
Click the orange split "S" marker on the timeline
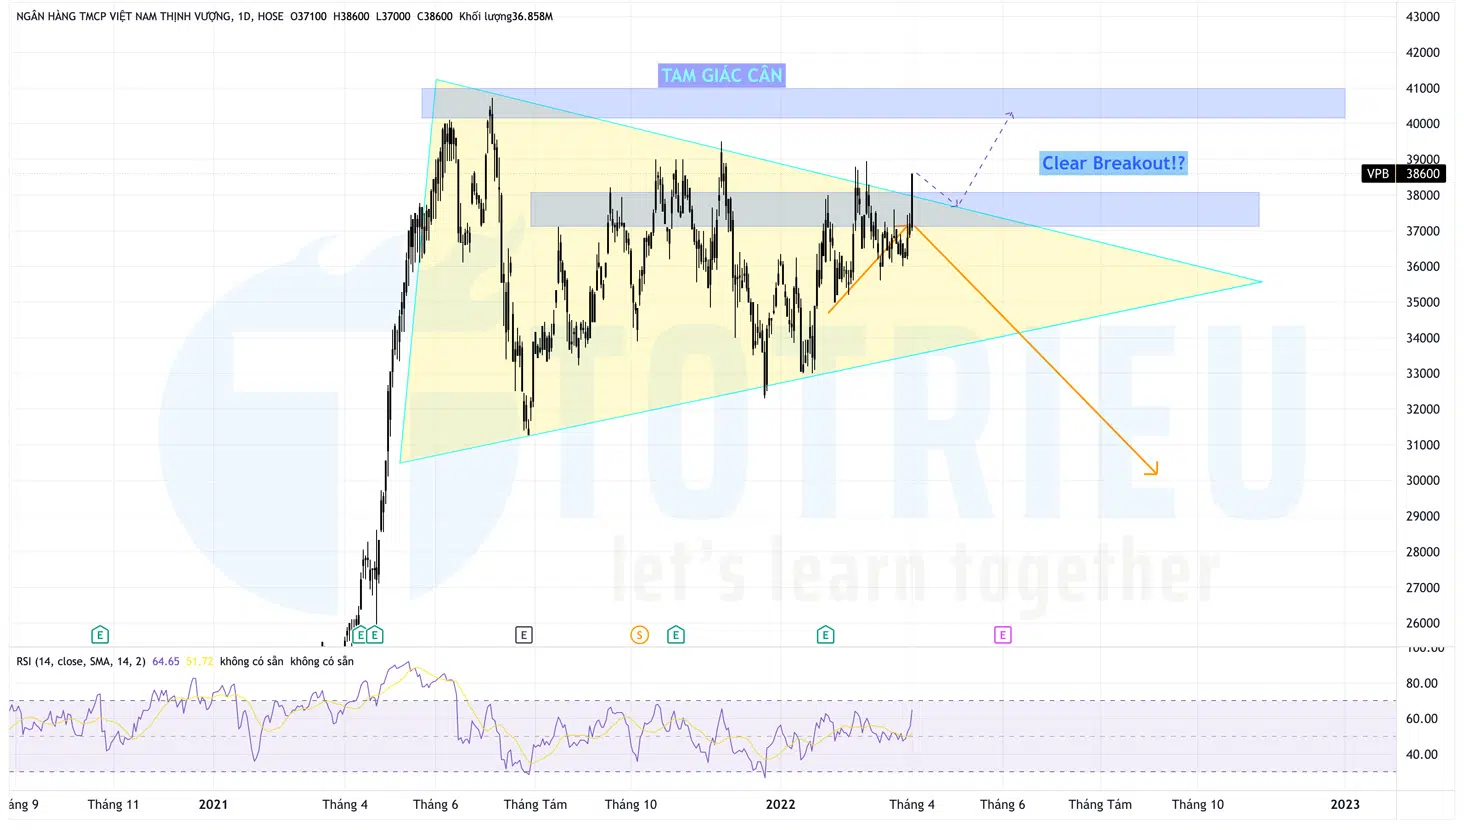[x=639, y=634]
